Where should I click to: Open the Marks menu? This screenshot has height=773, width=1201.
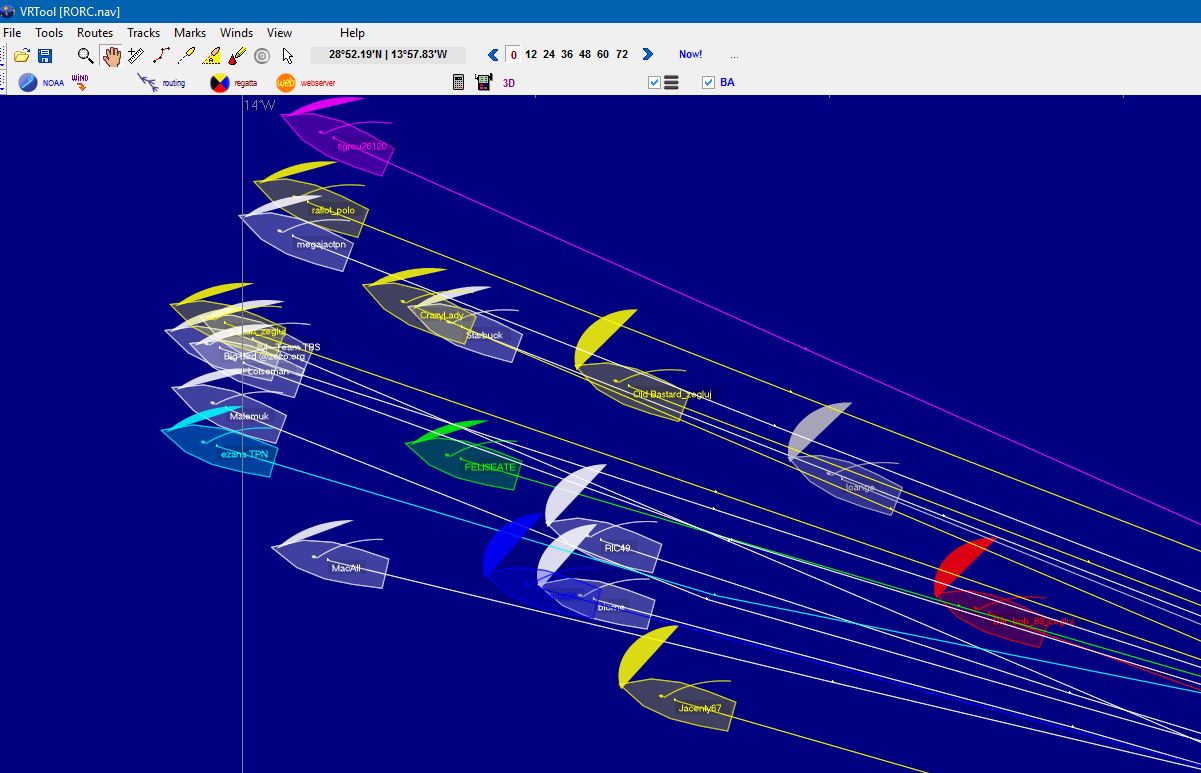190,33
